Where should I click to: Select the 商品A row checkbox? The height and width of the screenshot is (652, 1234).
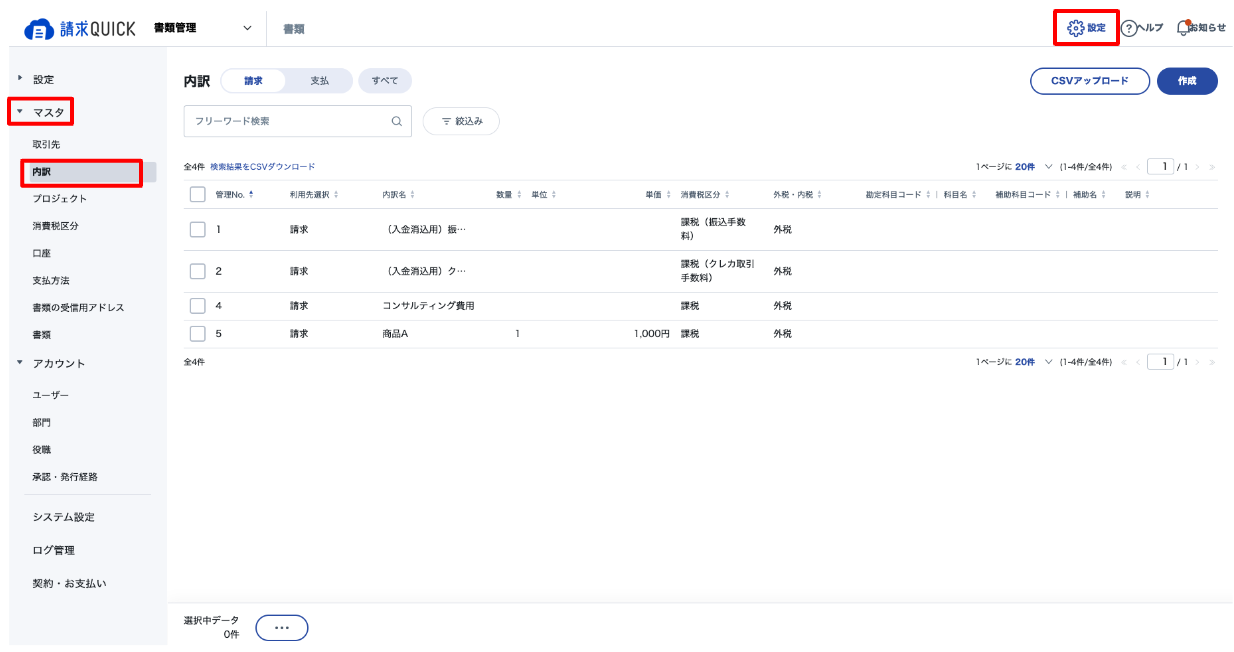197,334
